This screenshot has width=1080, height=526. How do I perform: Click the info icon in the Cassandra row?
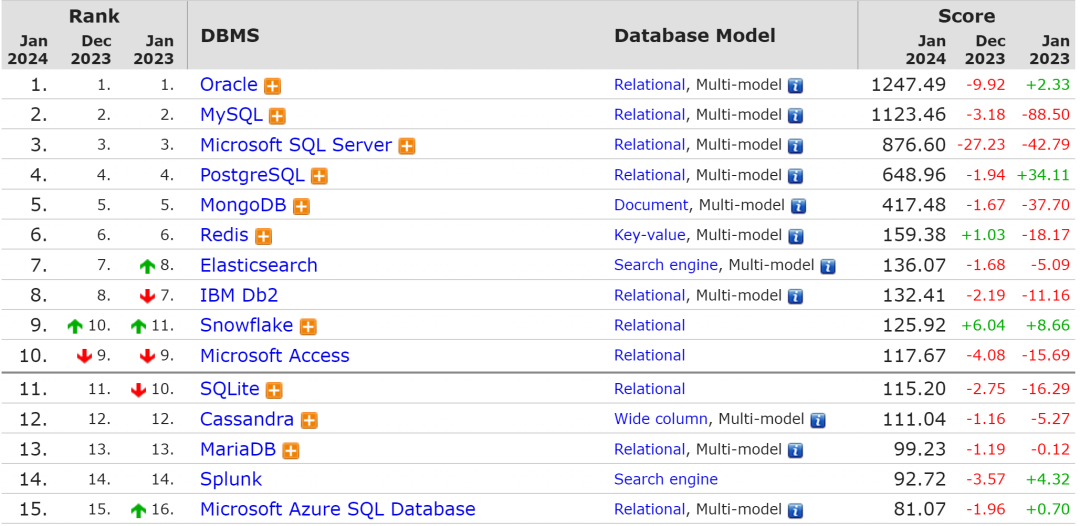818,420
